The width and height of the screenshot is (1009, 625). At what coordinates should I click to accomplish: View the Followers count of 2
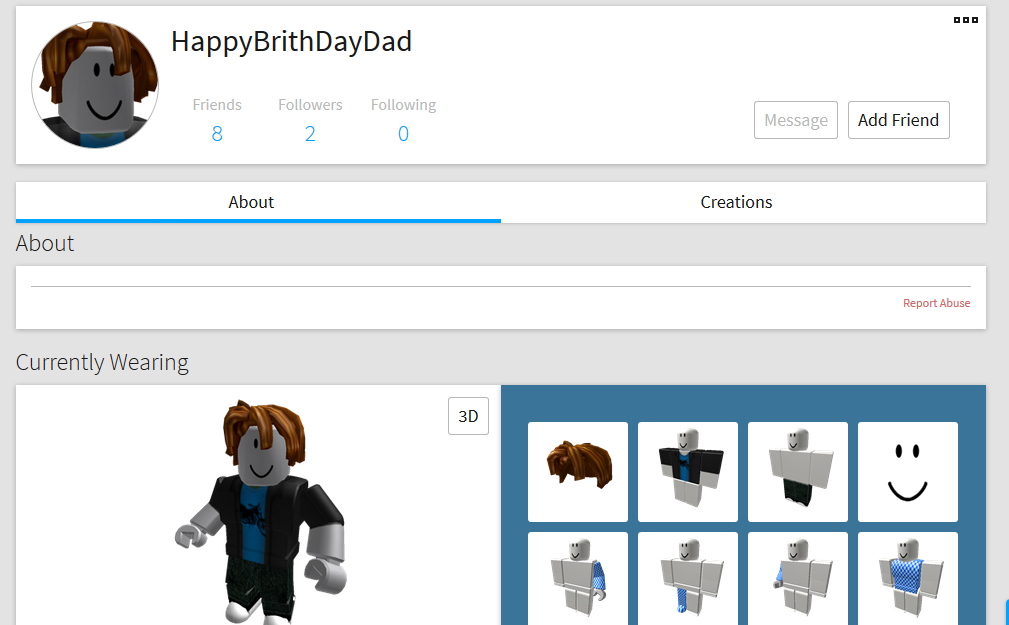(x=310, y=133)
